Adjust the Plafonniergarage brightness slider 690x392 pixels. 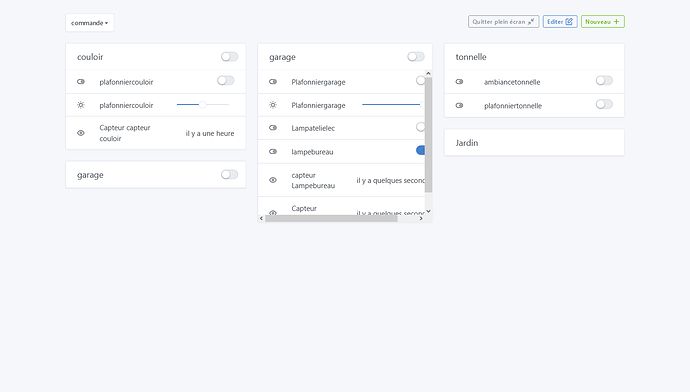[393, 105]
